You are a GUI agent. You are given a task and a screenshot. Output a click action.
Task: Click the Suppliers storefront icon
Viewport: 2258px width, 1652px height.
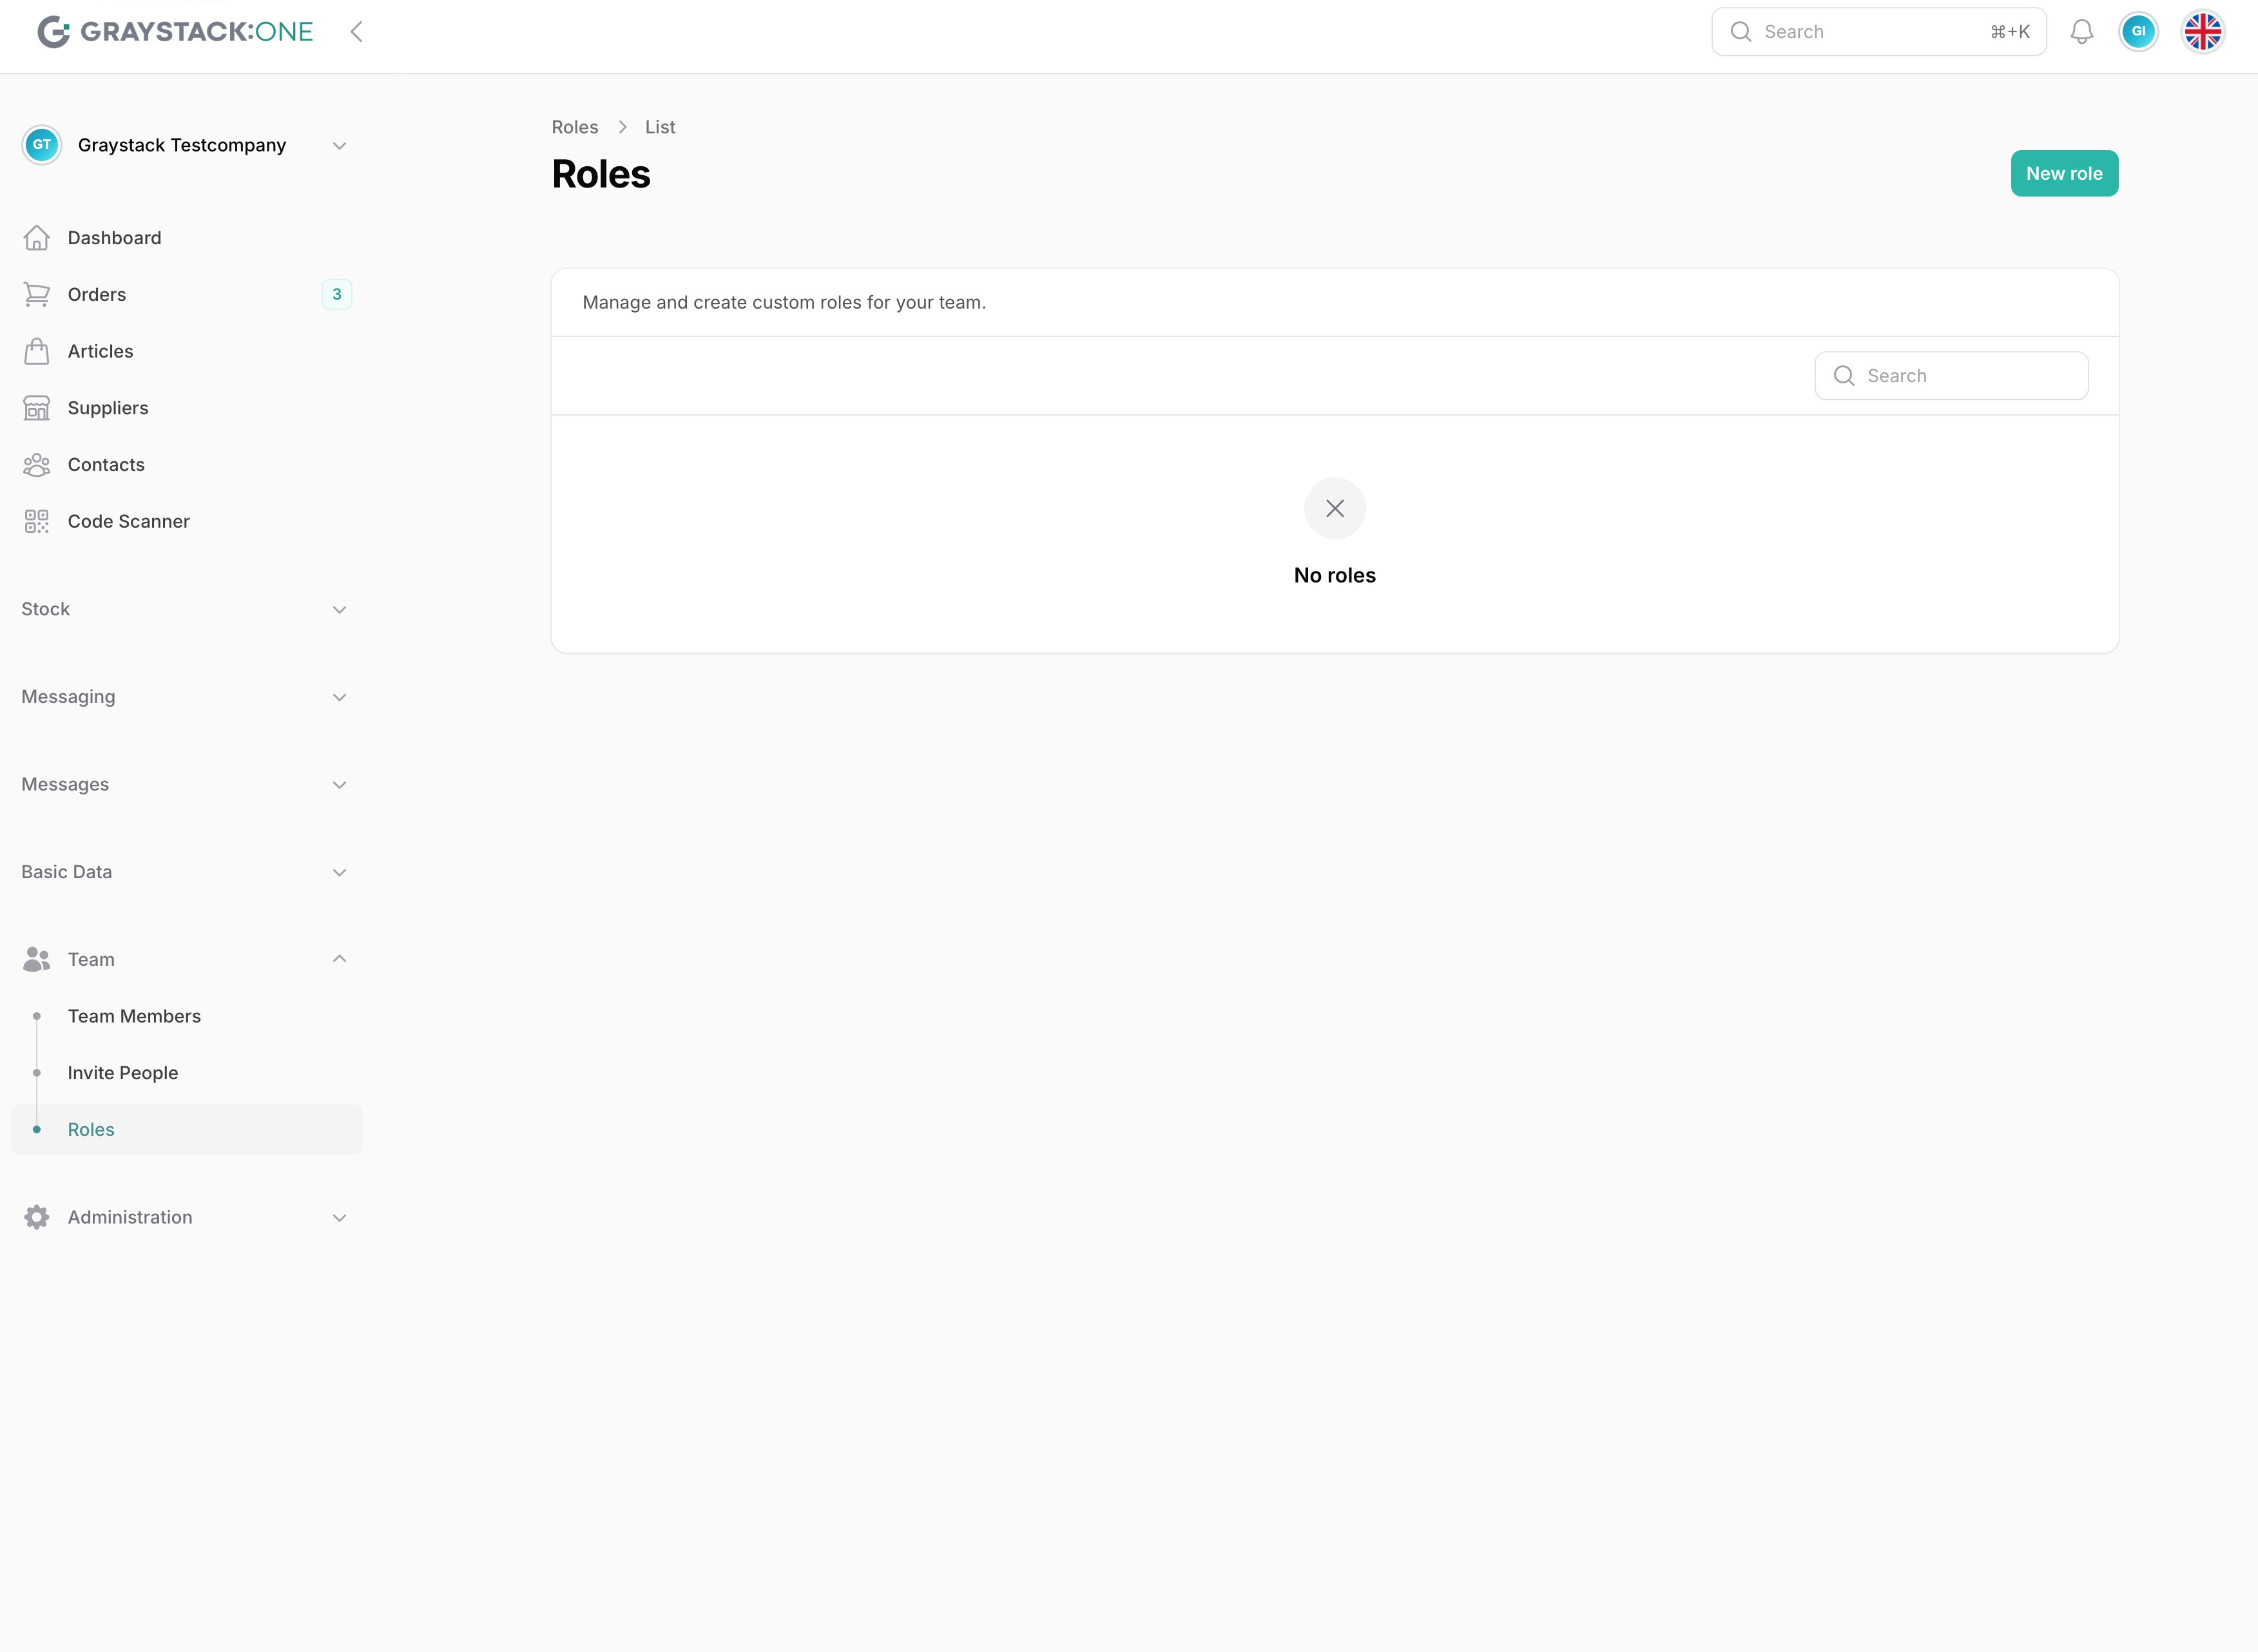37,408
